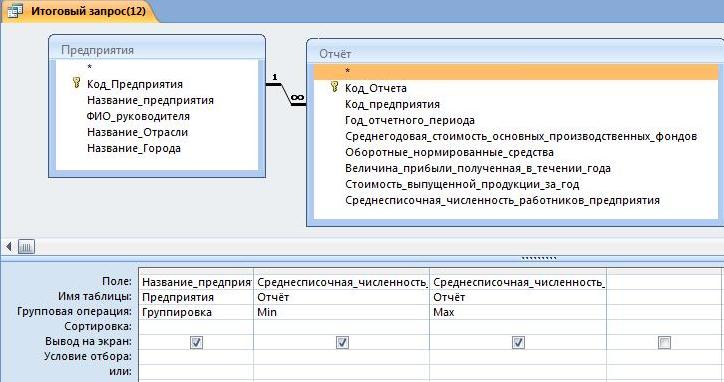Select the field Код_предприятия in the Отчёт table
724x382 pixels.
coord(392,104)
